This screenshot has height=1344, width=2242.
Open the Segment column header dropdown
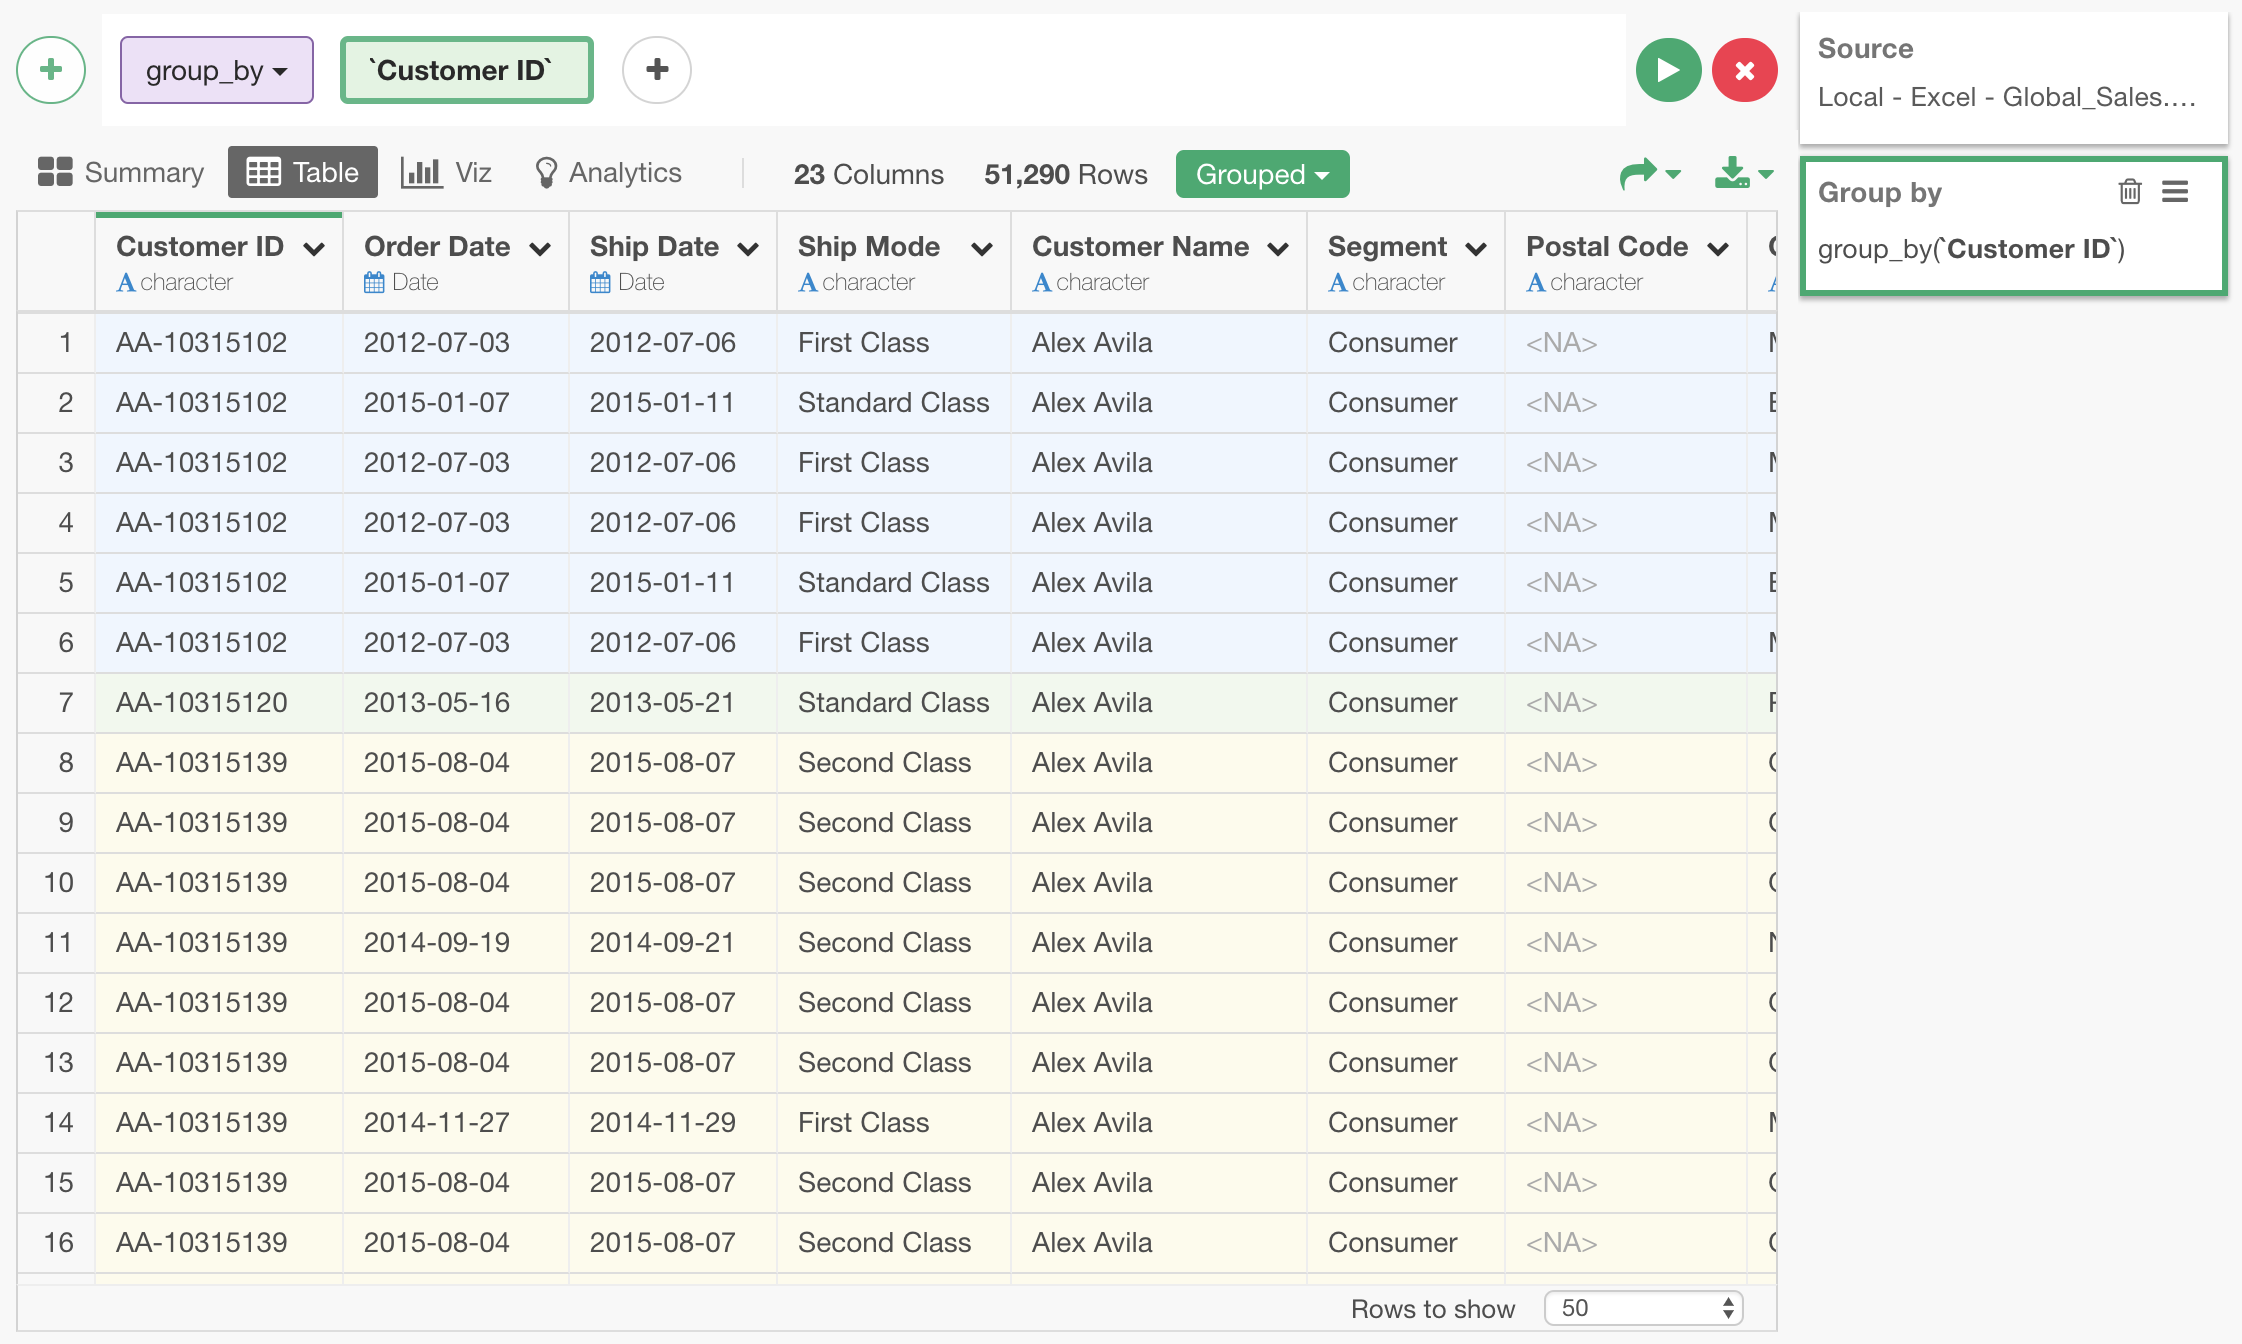[1476, 249]
